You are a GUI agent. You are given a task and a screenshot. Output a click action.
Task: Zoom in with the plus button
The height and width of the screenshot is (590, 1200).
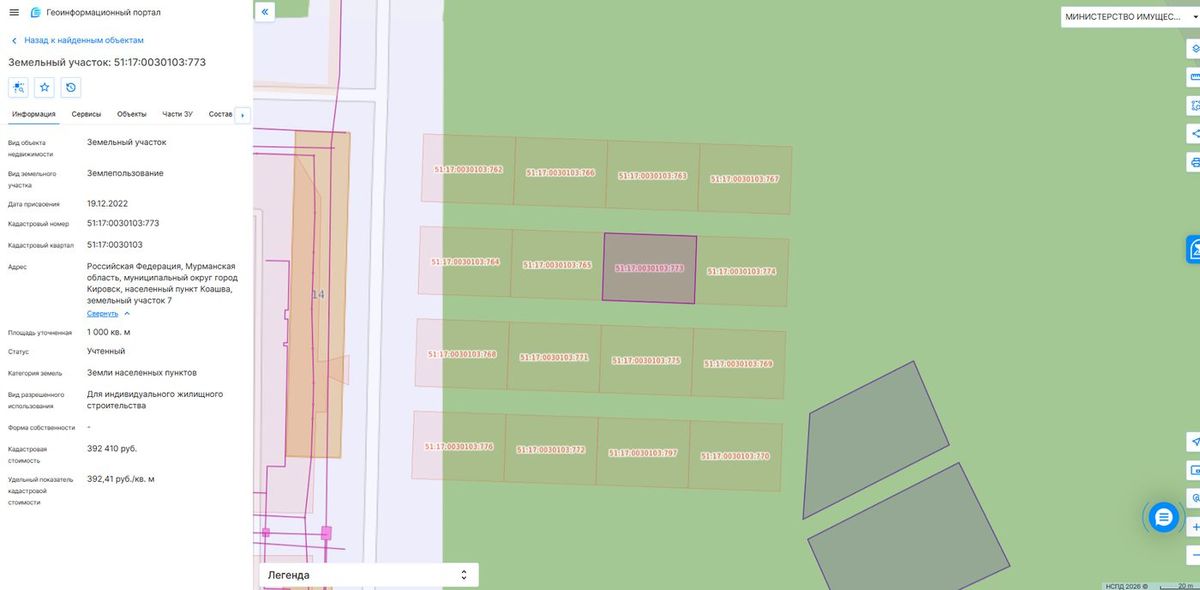(1194, 526)
